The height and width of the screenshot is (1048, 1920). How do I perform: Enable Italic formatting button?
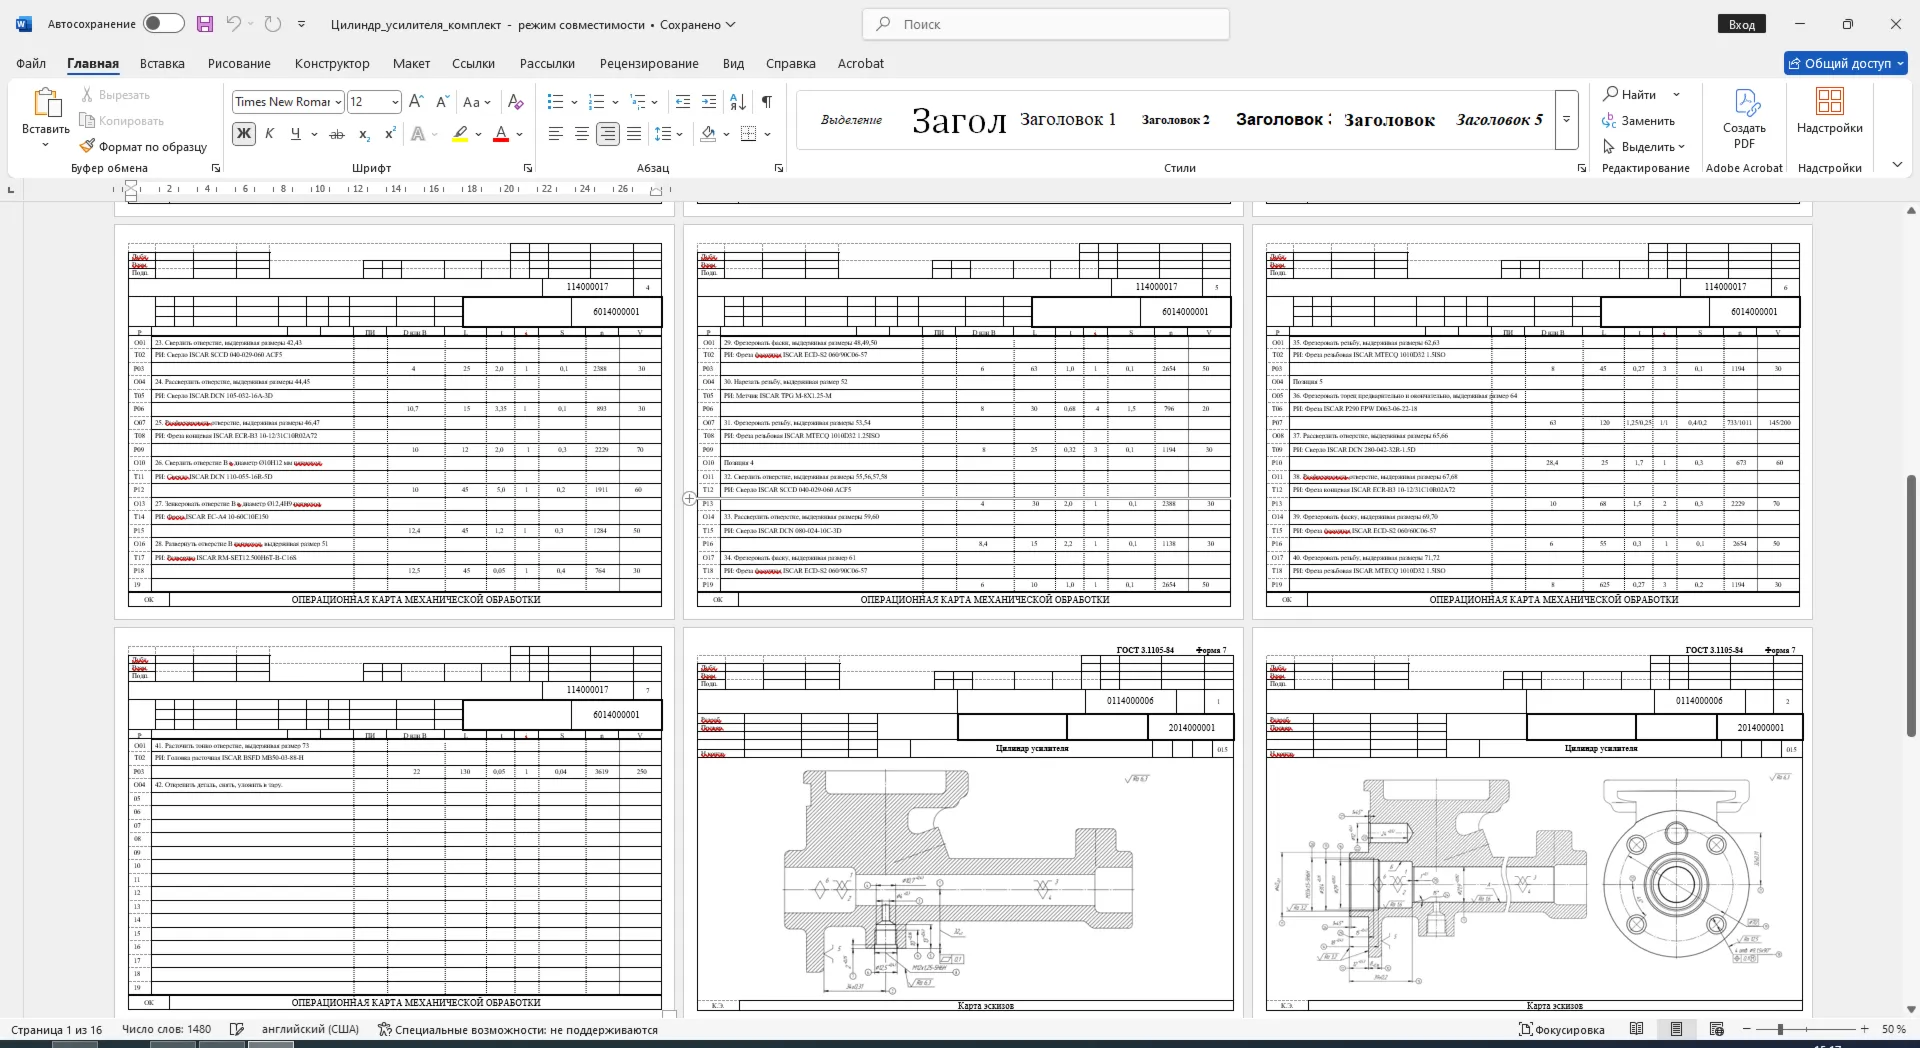(270, 134)
